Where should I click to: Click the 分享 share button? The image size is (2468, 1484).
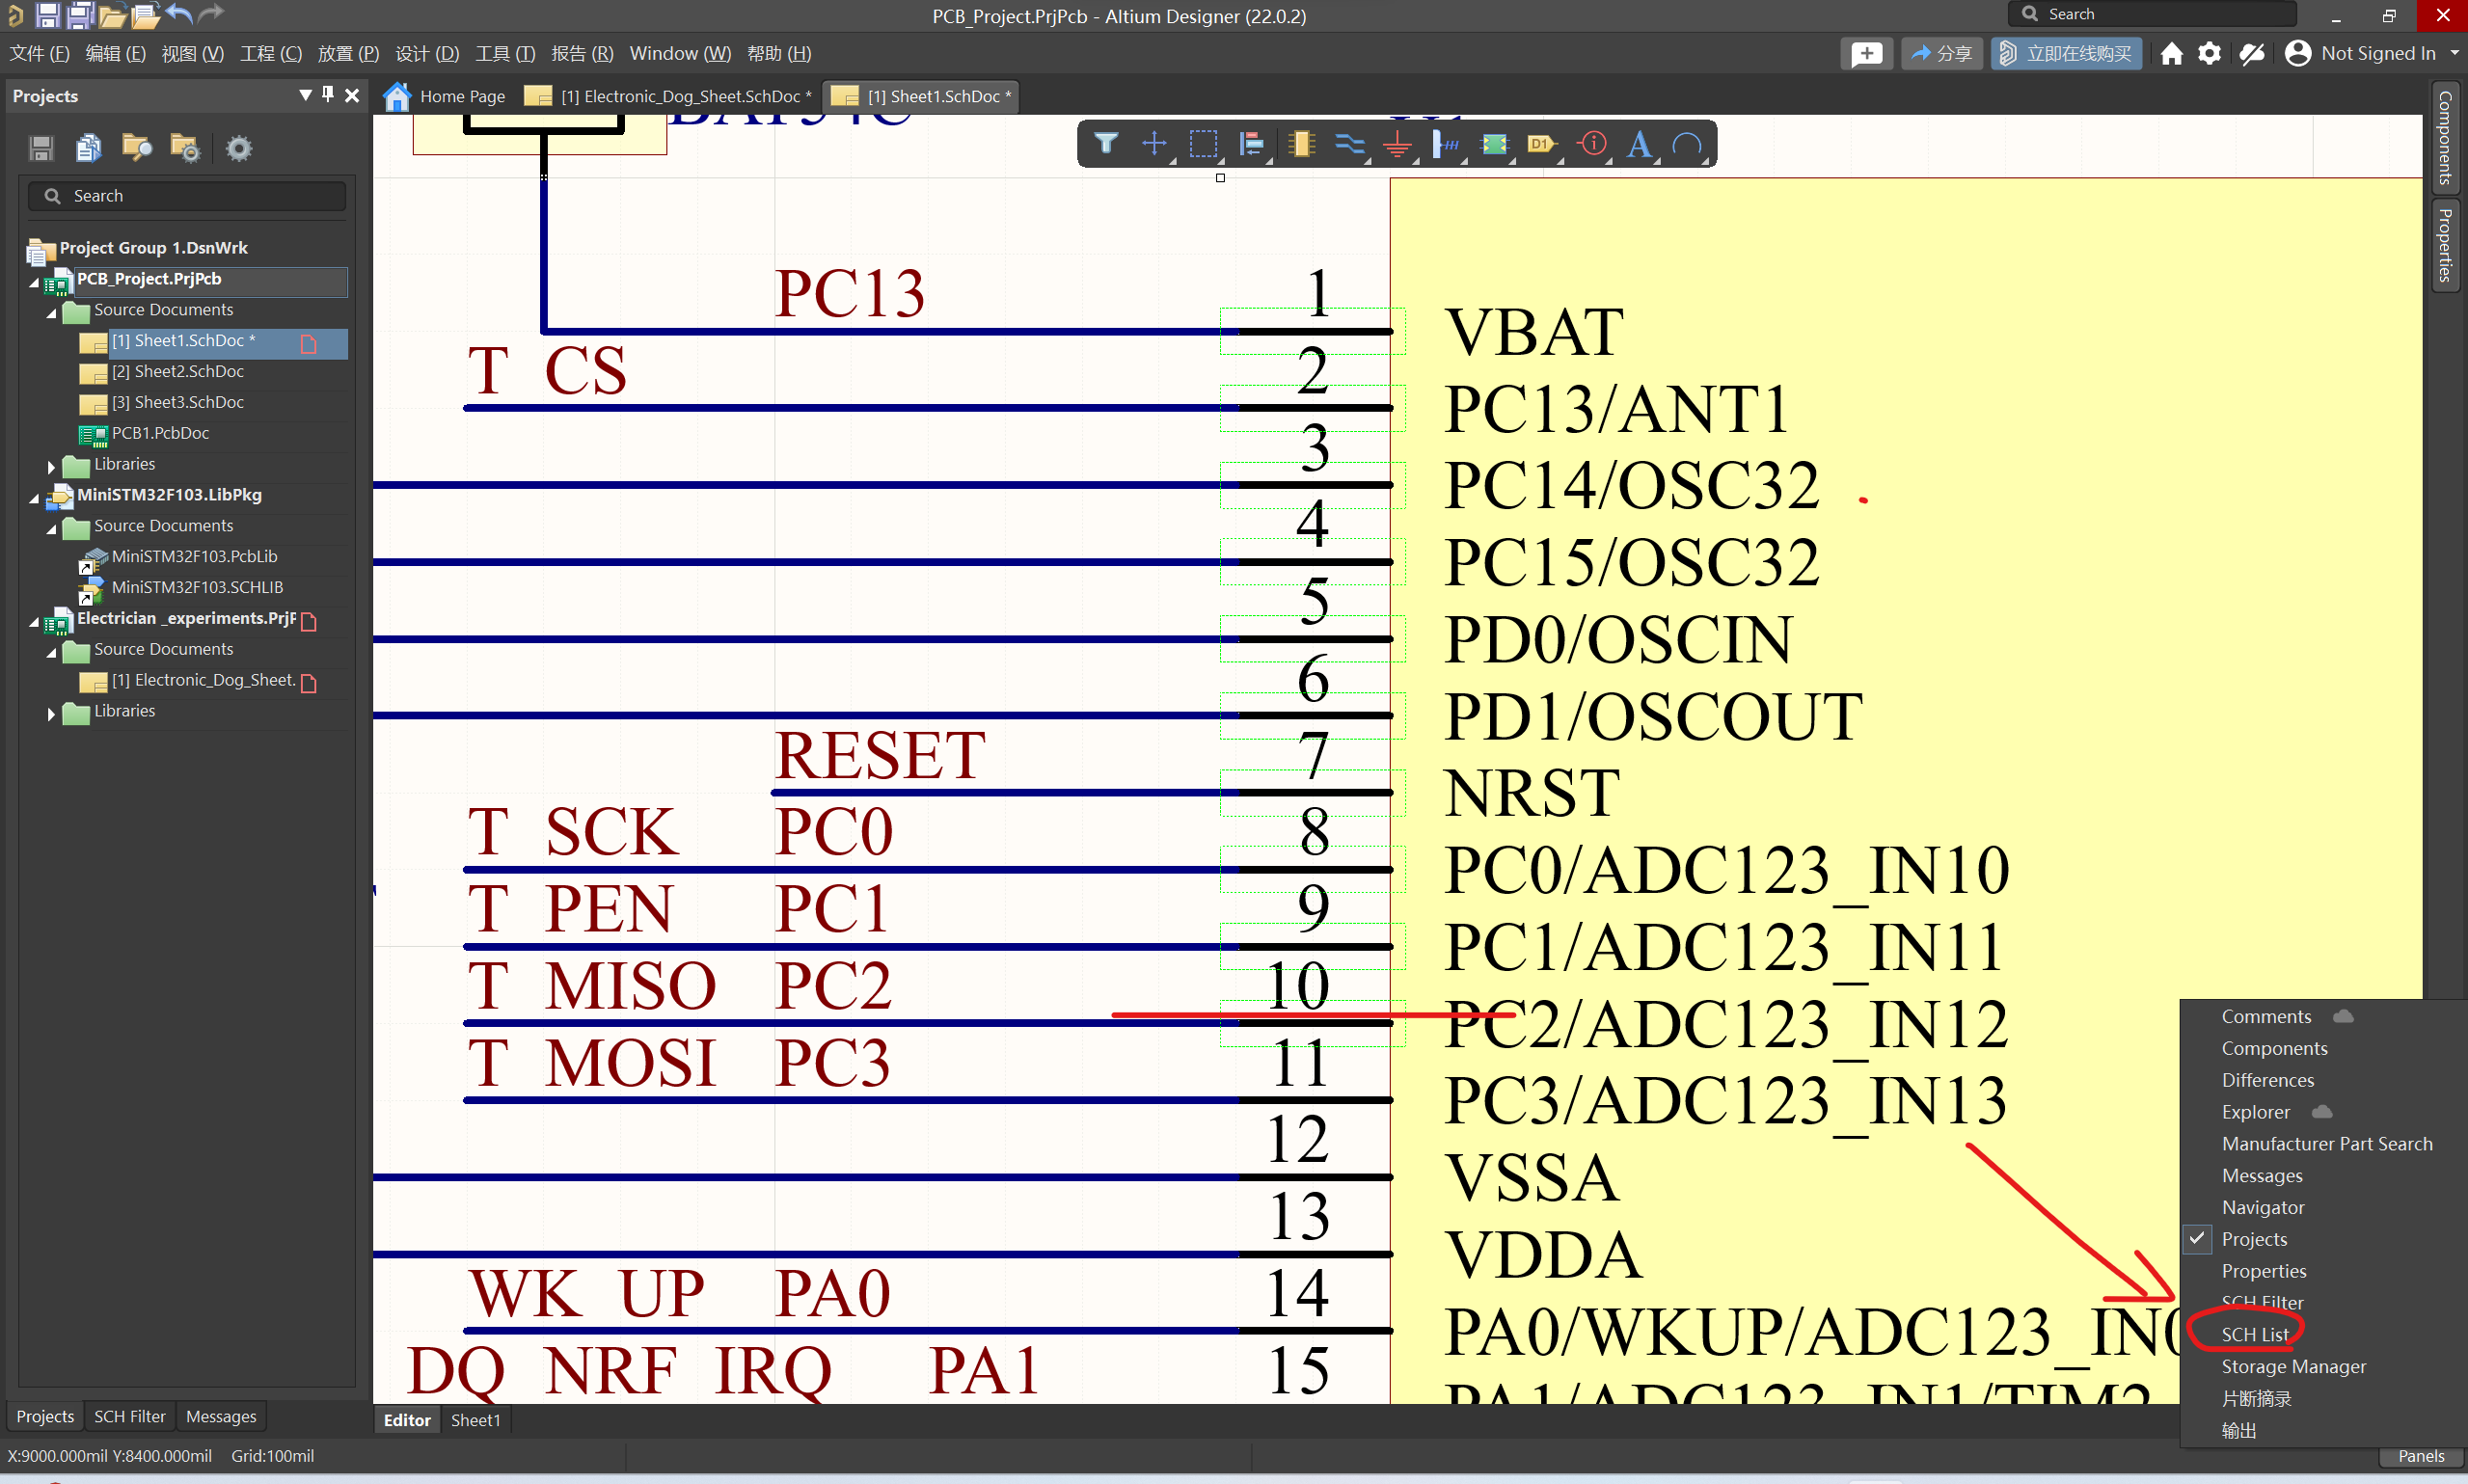click(1940, 53)
